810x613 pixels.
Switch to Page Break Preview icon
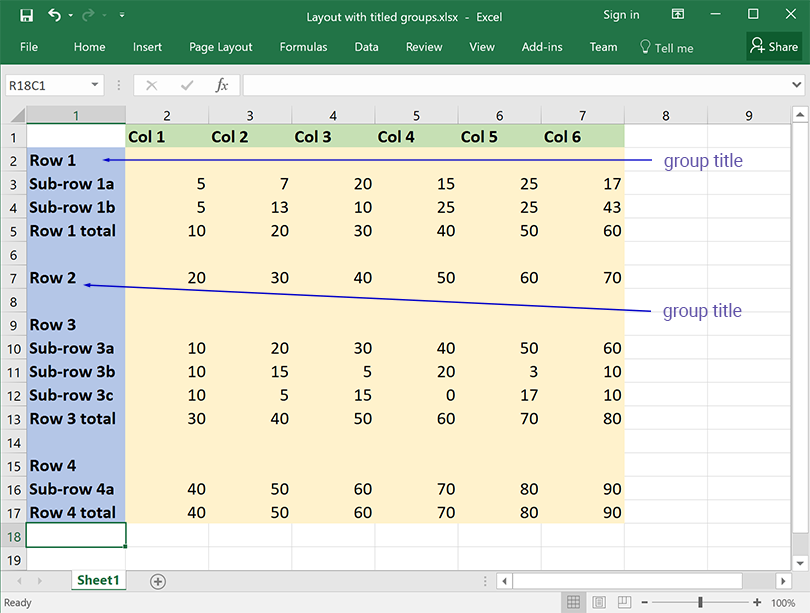point(625,602)
